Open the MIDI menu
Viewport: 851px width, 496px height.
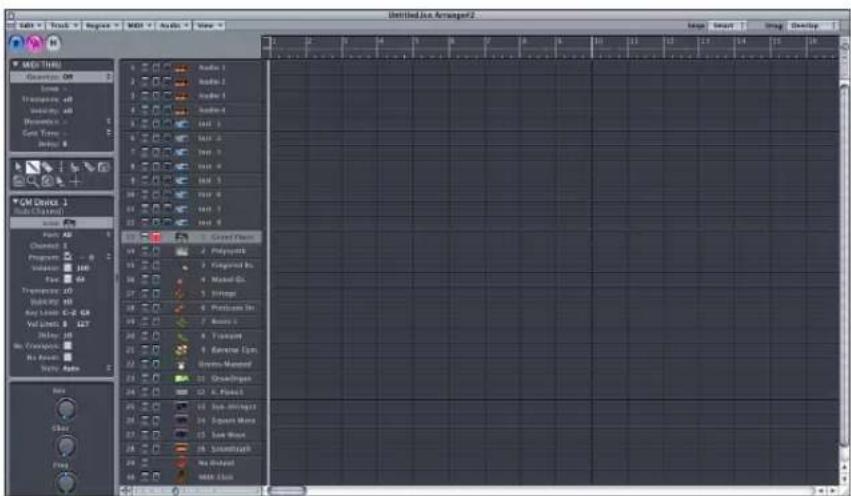pos(139,26)
